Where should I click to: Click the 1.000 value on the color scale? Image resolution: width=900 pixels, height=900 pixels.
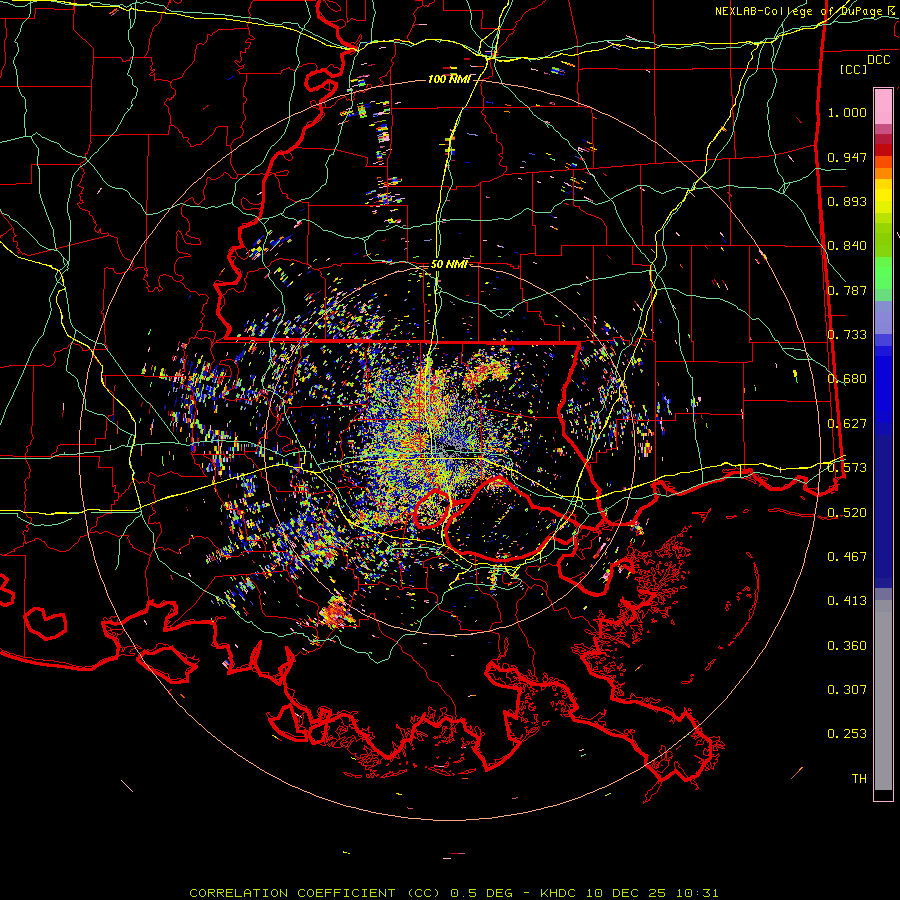847,112
